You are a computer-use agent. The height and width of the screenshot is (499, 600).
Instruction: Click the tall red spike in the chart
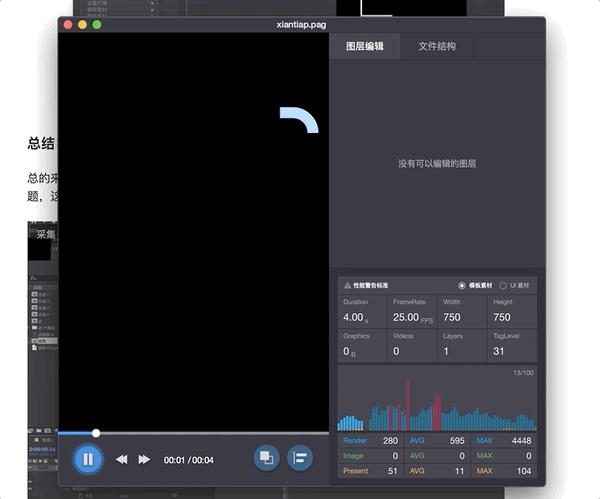pyautogui.click(x=407, y=402)
